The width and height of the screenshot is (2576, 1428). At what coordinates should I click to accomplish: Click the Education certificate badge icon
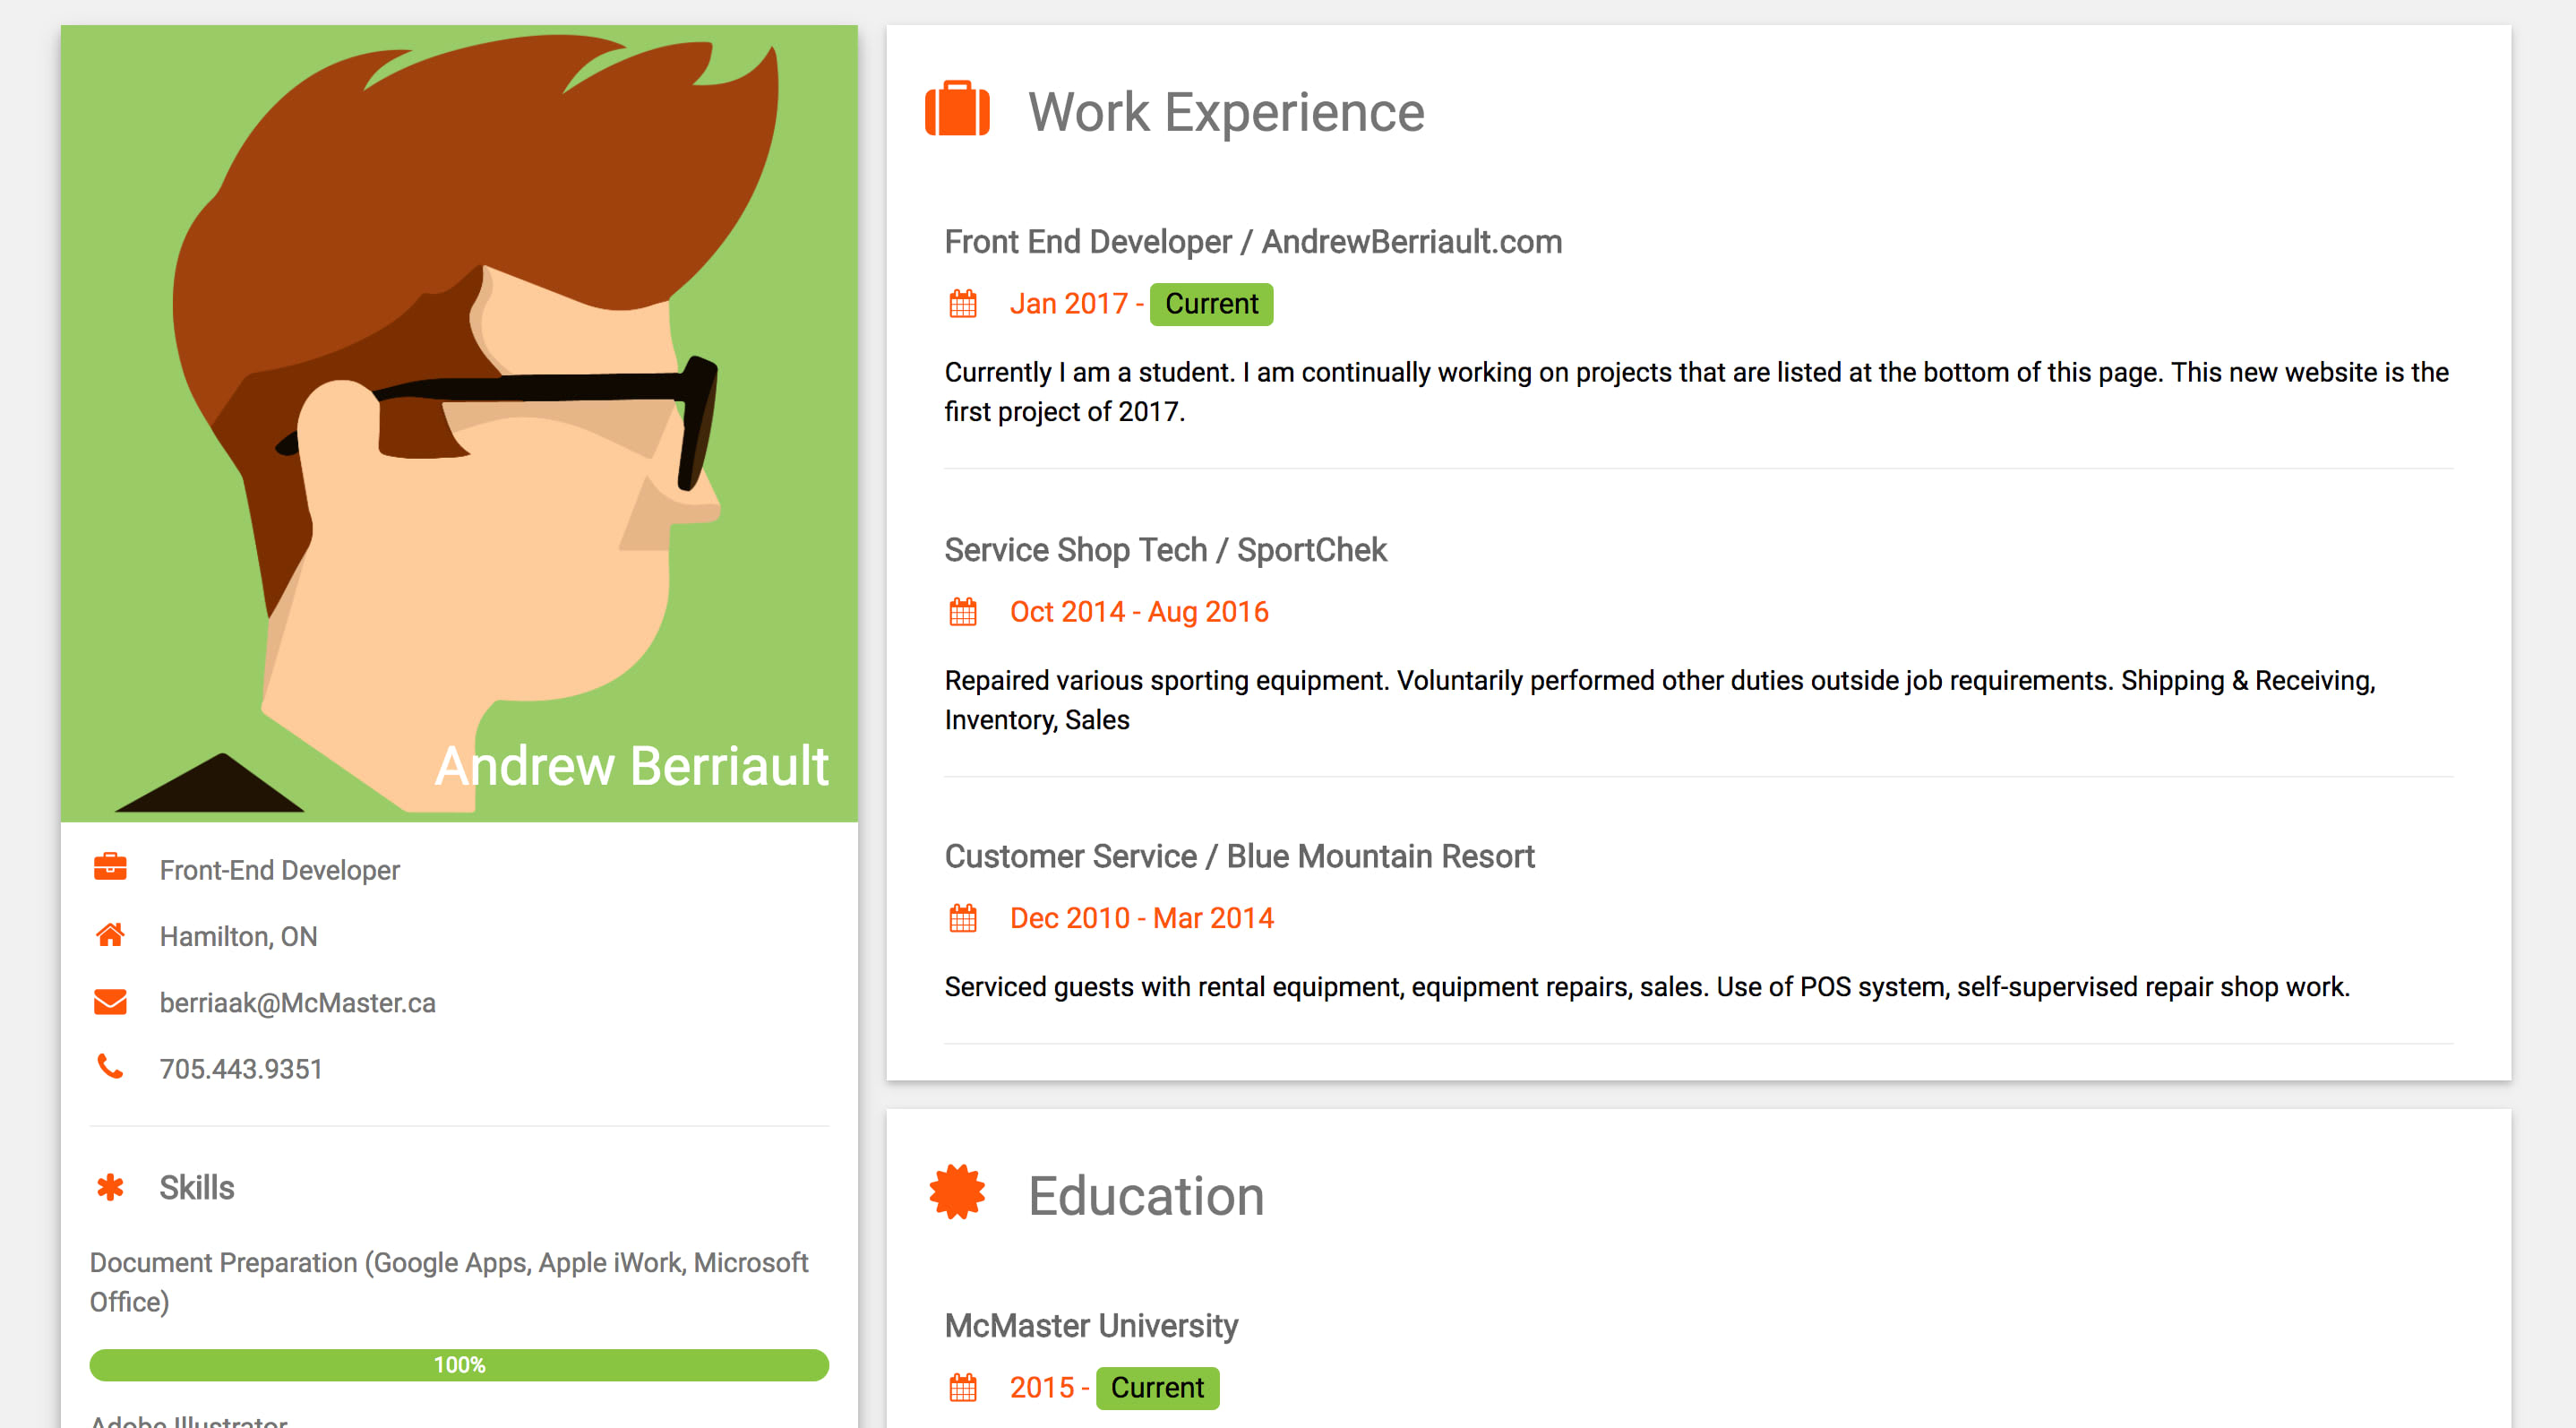coord(957,1192)
